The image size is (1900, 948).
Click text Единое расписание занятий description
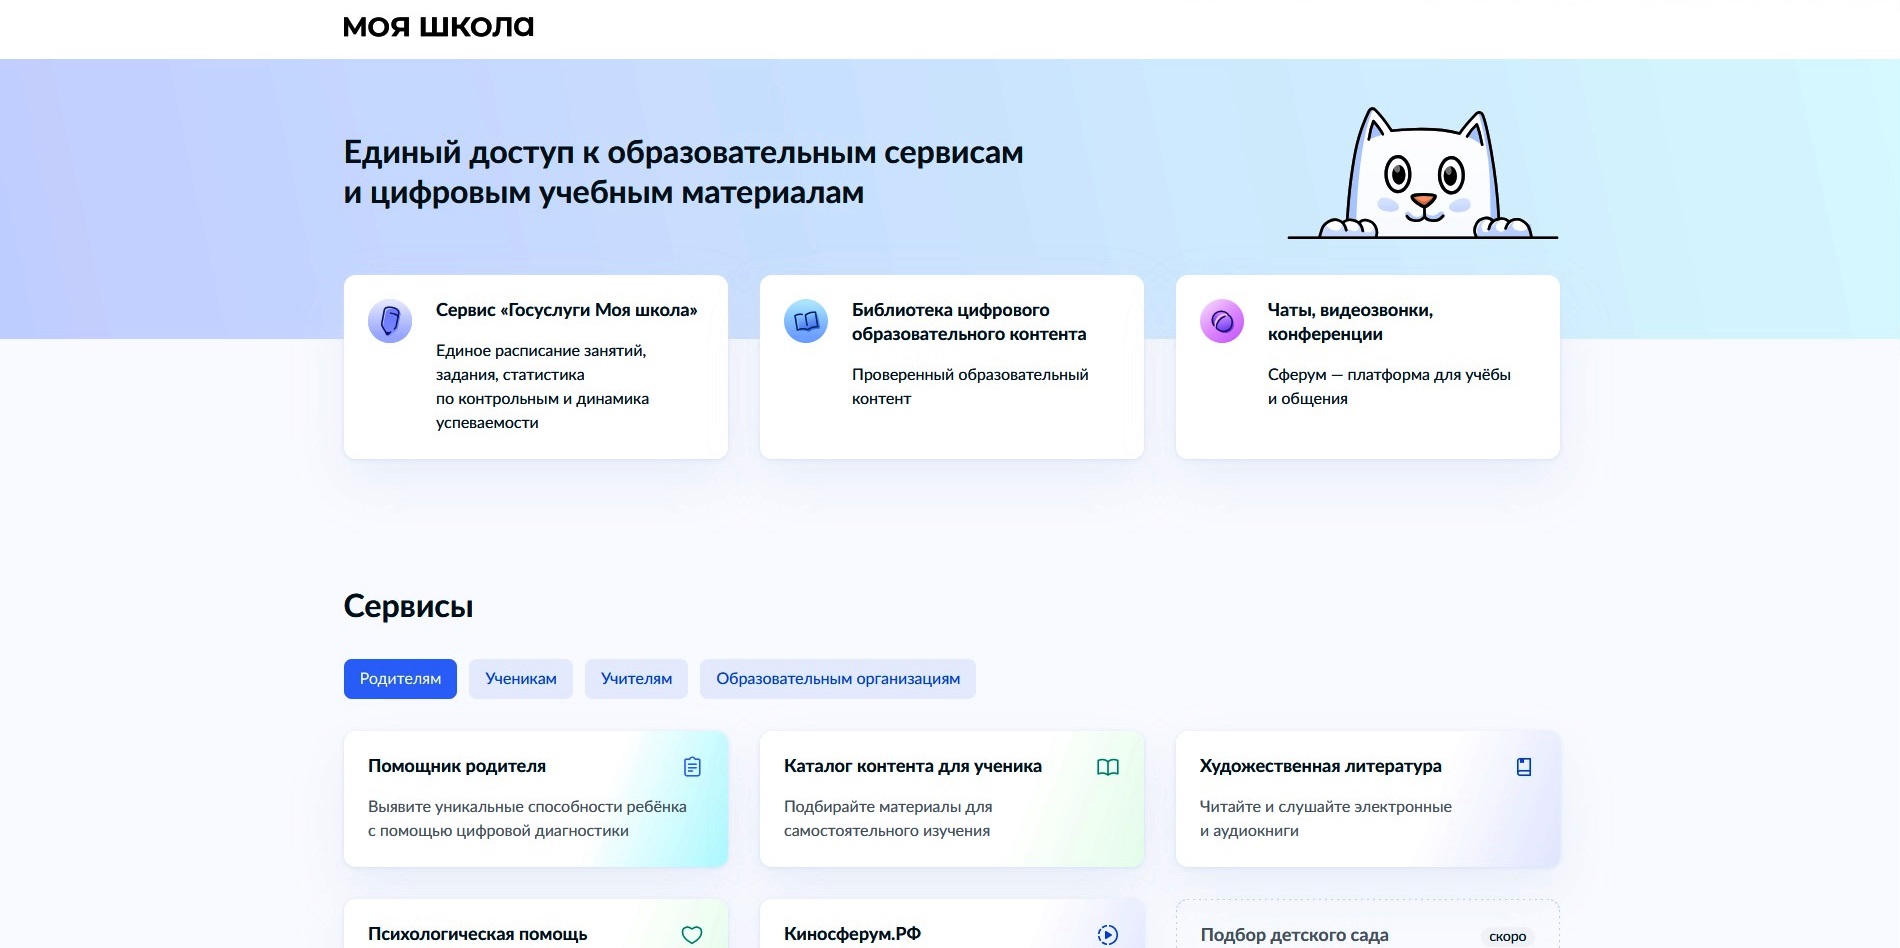pos(542,387)
